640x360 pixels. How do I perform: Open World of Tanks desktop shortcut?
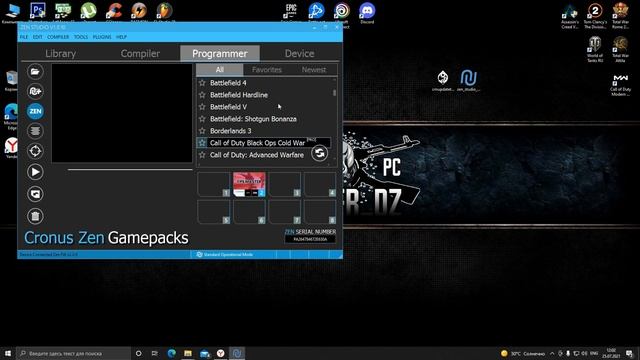595,49
